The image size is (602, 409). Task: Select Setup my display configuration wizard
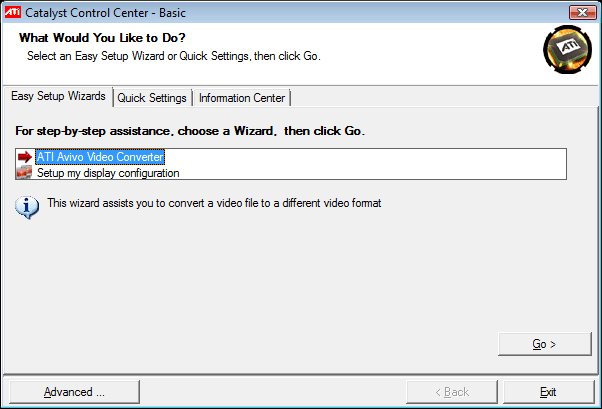click(108, 173)
